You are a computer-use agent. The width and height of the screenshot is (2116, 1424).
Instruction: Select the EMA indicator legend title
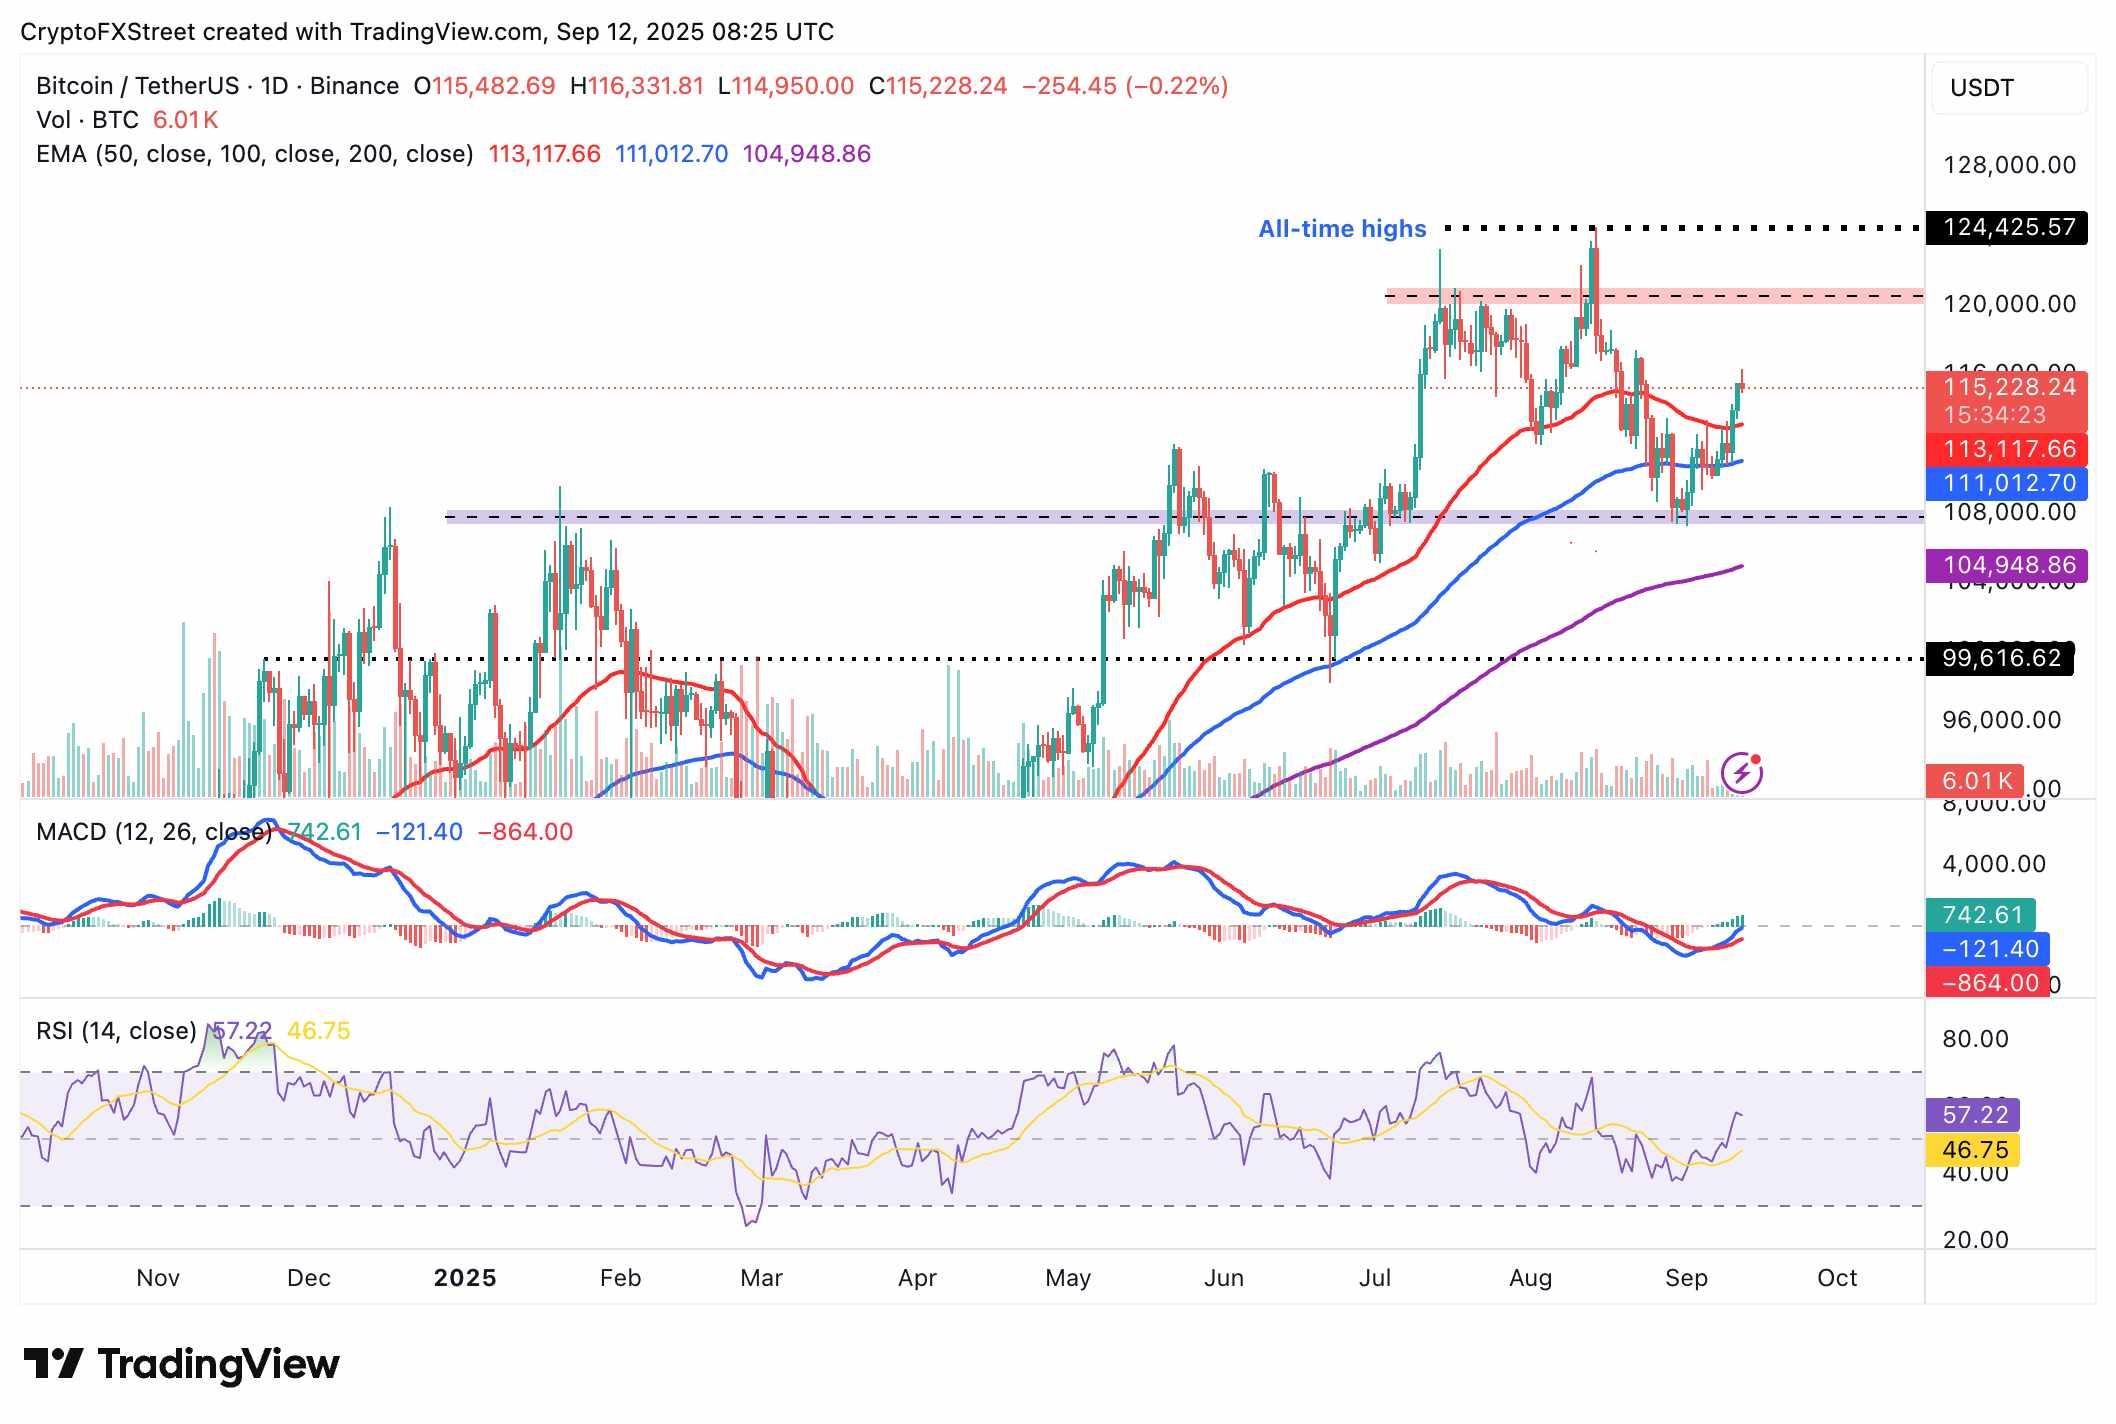click(x=254, y=154)
